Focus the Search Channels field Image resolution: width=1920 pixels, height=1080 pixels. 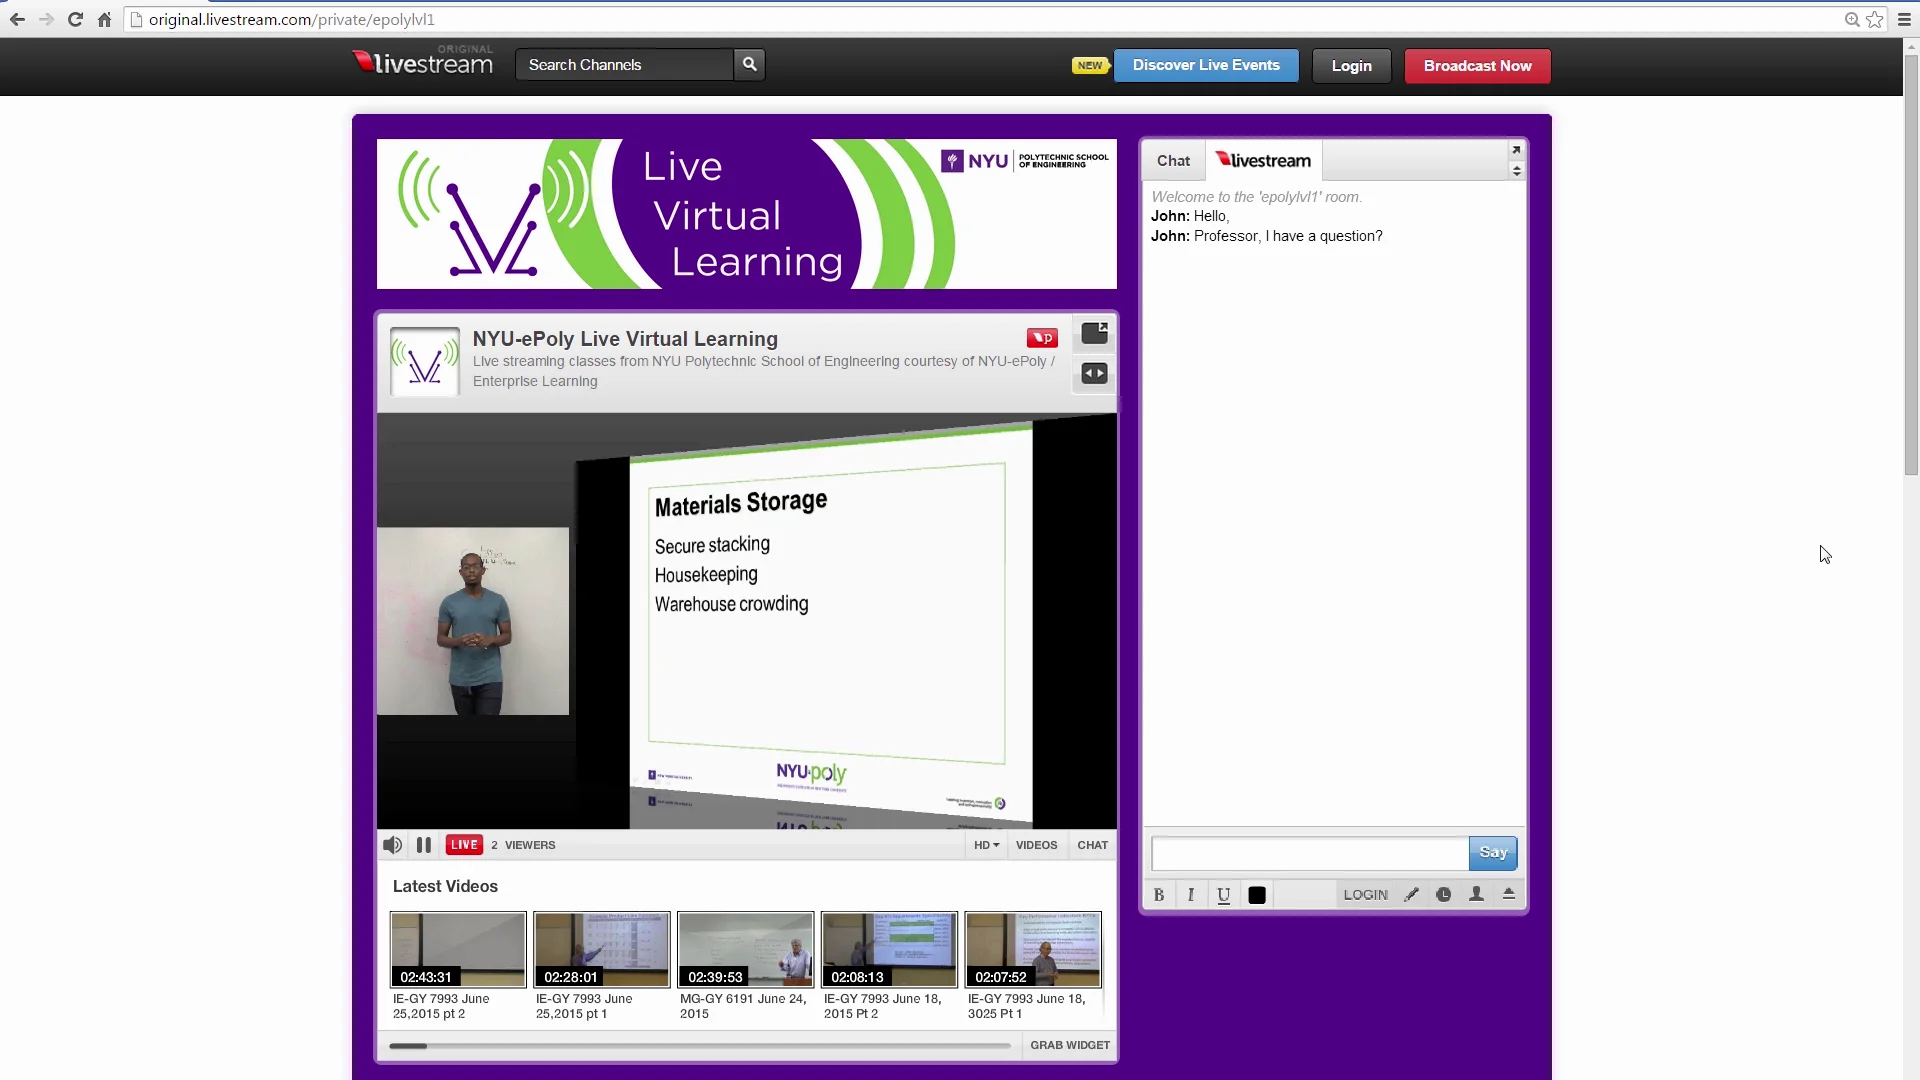[x=624, y=64]
